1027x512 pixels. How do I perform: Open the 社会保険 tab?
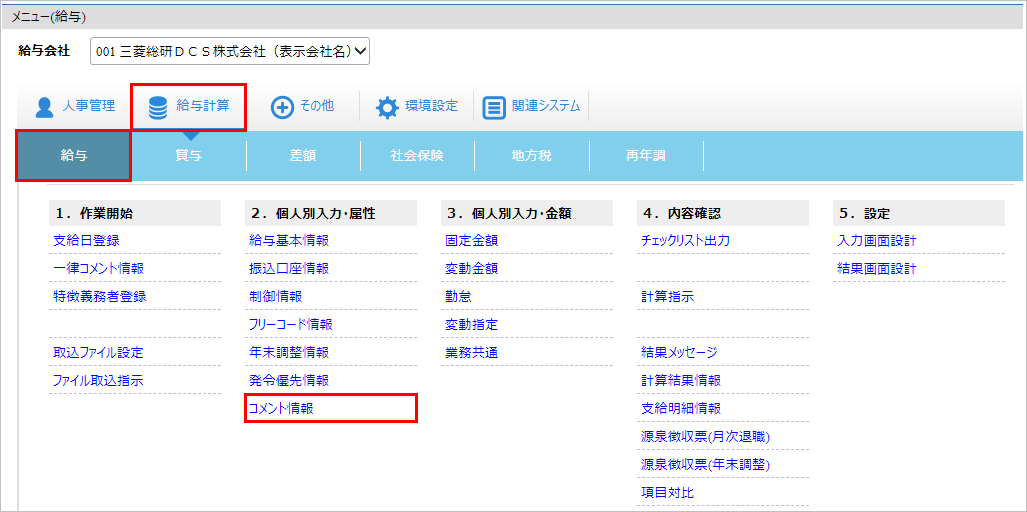coord(417,156)
